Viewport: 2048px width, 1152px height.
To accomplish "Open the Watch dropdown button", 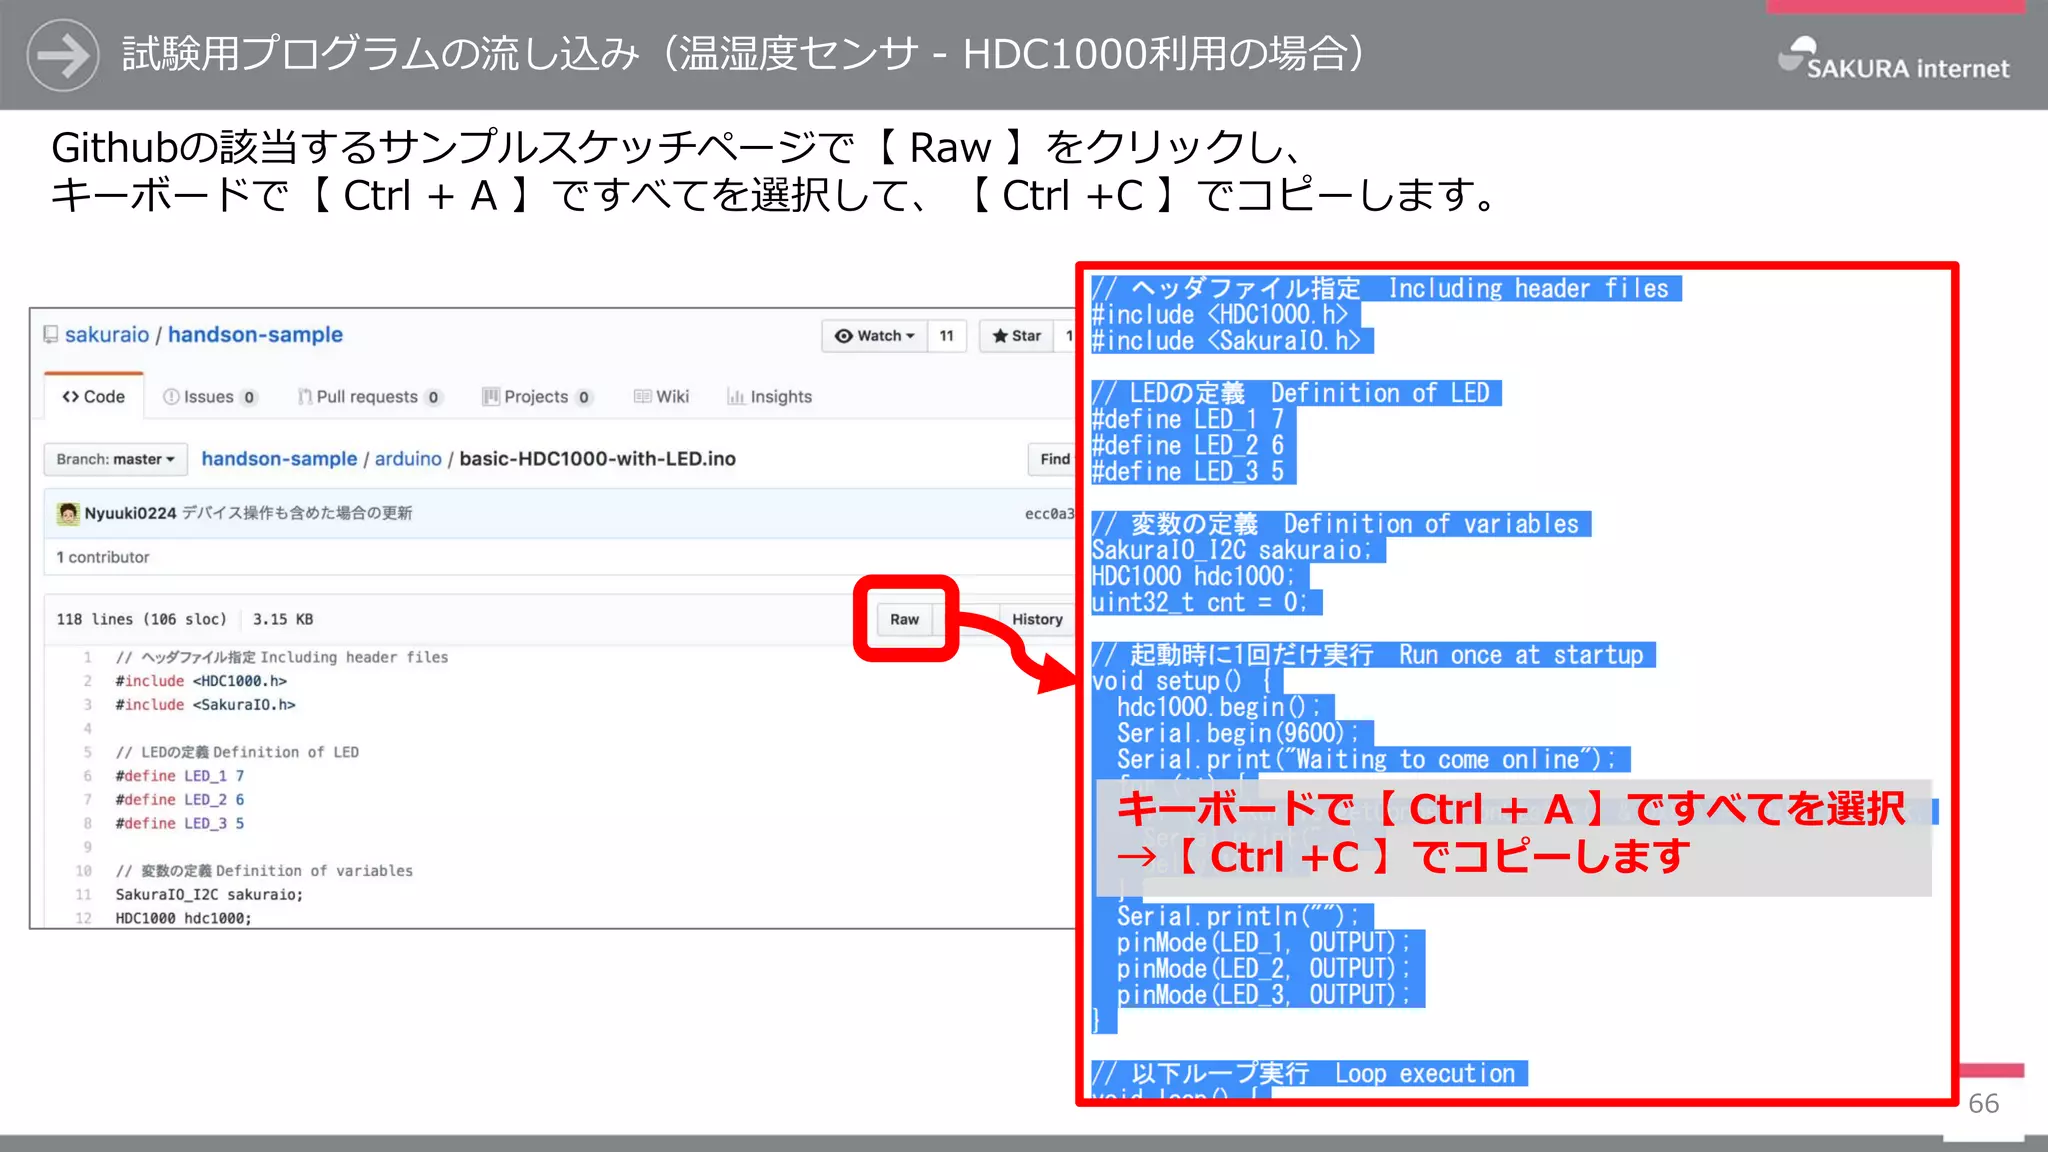I will pos(875,336).
